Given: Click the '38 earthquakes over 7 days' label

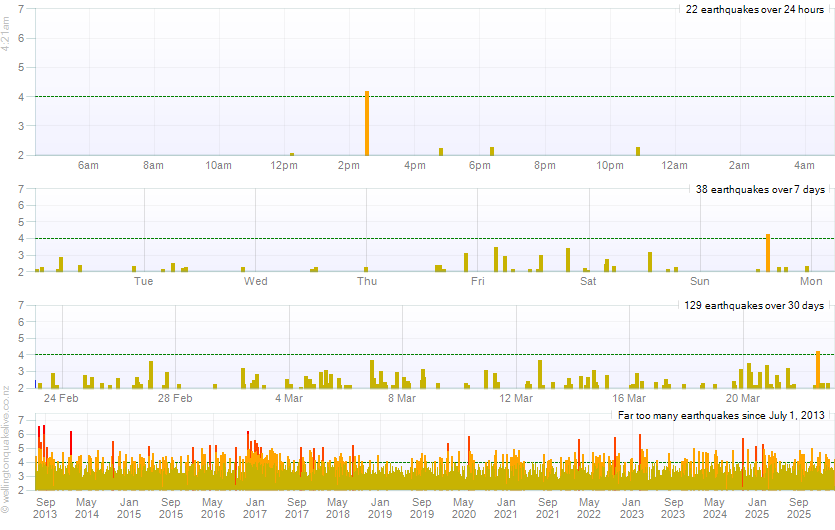Looking at the screenshot, I should coord(760,188).
